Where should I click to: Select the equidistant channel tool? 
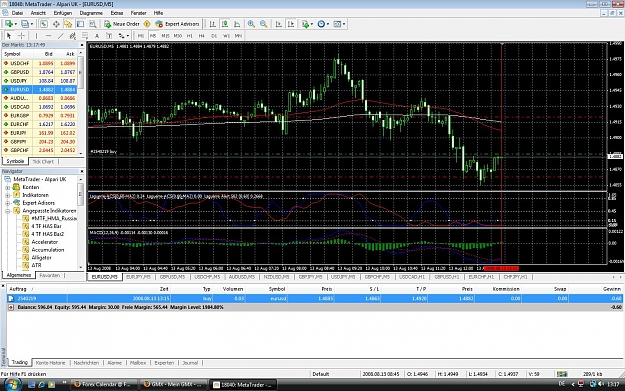point(73,36)
